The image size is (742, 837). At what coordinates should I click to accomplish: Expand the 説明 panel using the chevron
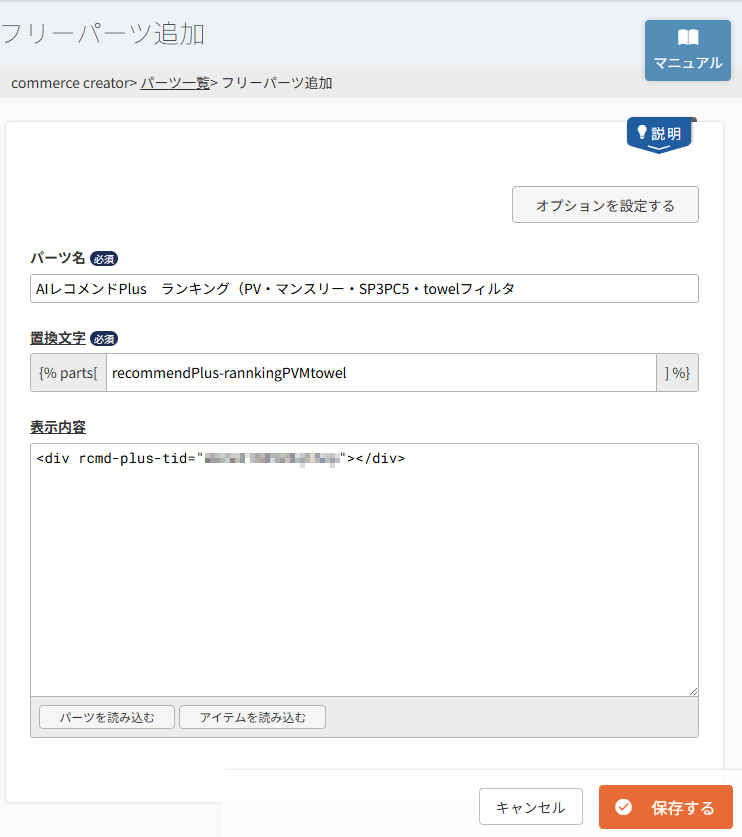[659, 148]
